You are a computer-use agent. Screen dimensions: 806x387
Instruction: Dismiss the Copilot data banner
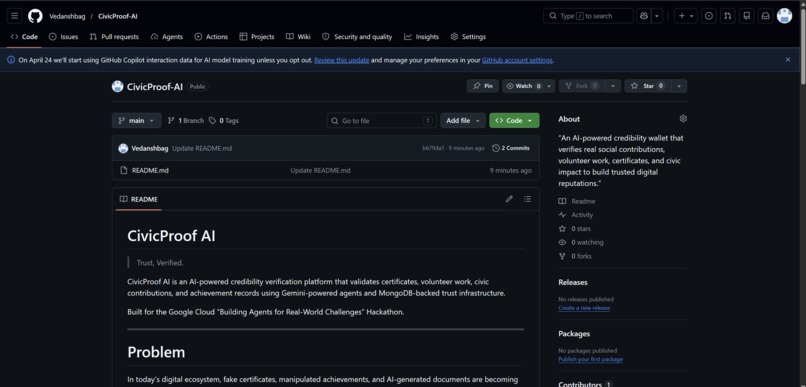point(787,60)
